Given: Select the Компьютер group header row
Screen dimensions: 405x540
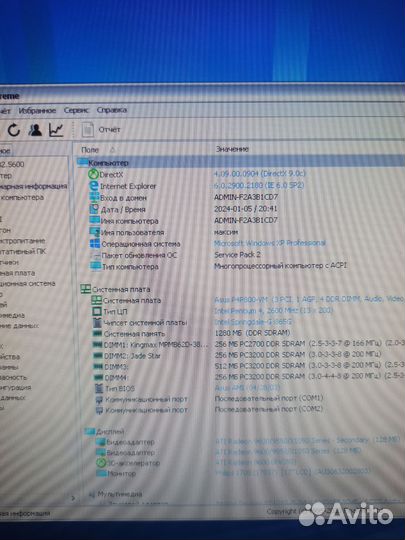Looking at the screenshot, I should [x=240, y=163].
